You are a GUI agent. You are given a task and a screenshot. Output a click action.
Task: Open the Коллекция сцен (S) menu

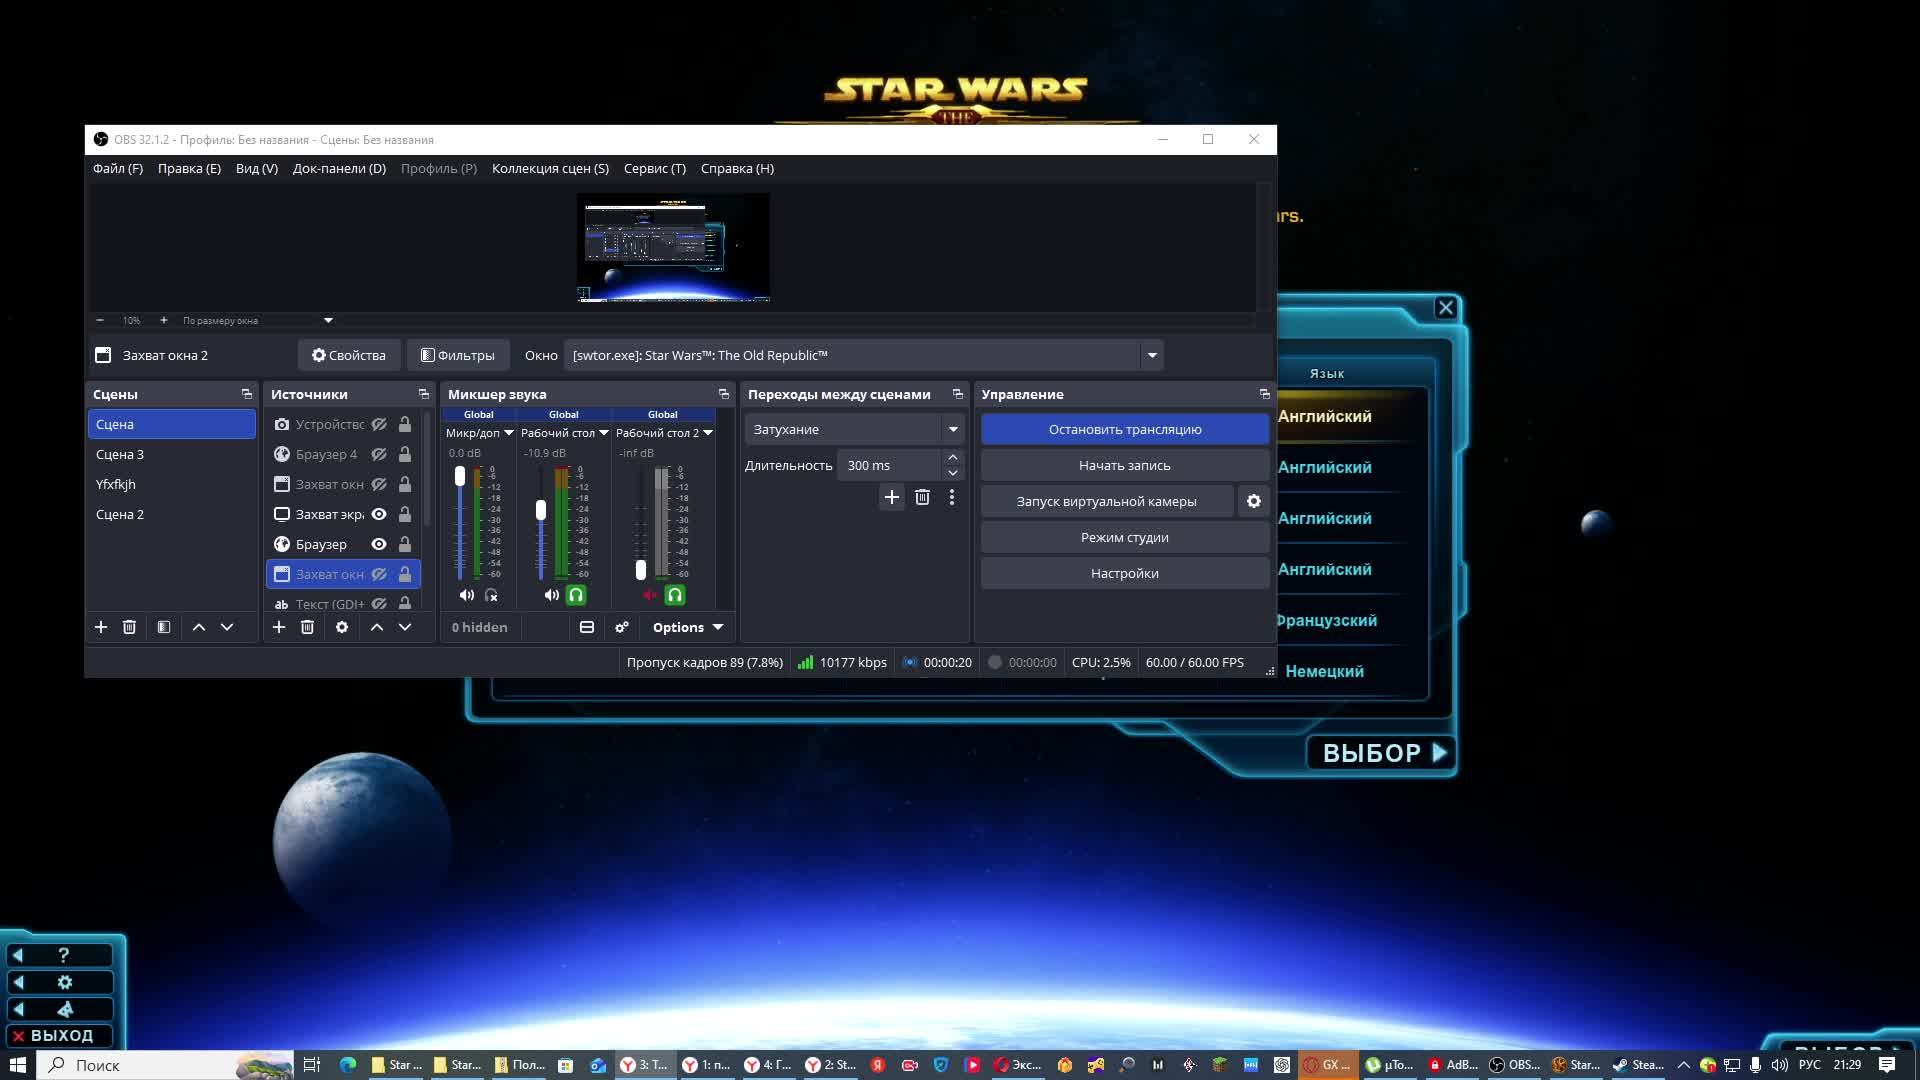point(550,168)
